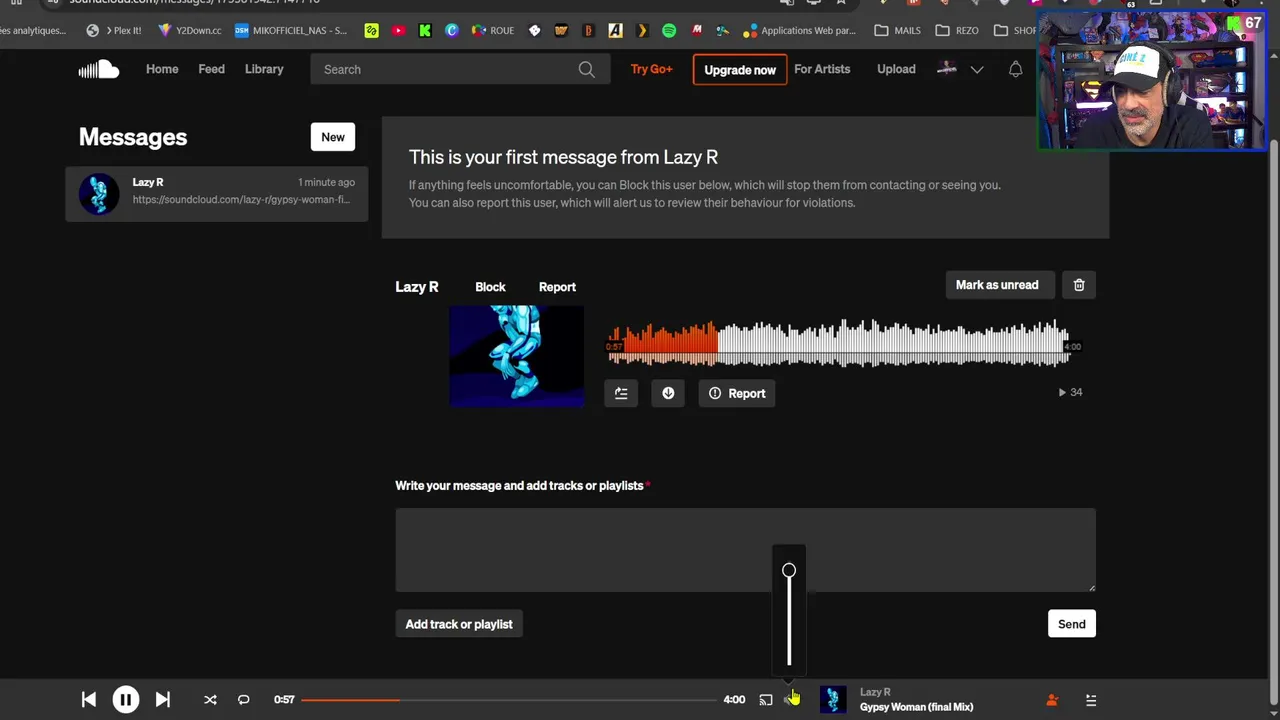Start a New message
Viewport: 1280px width, 720px height.
333,137
